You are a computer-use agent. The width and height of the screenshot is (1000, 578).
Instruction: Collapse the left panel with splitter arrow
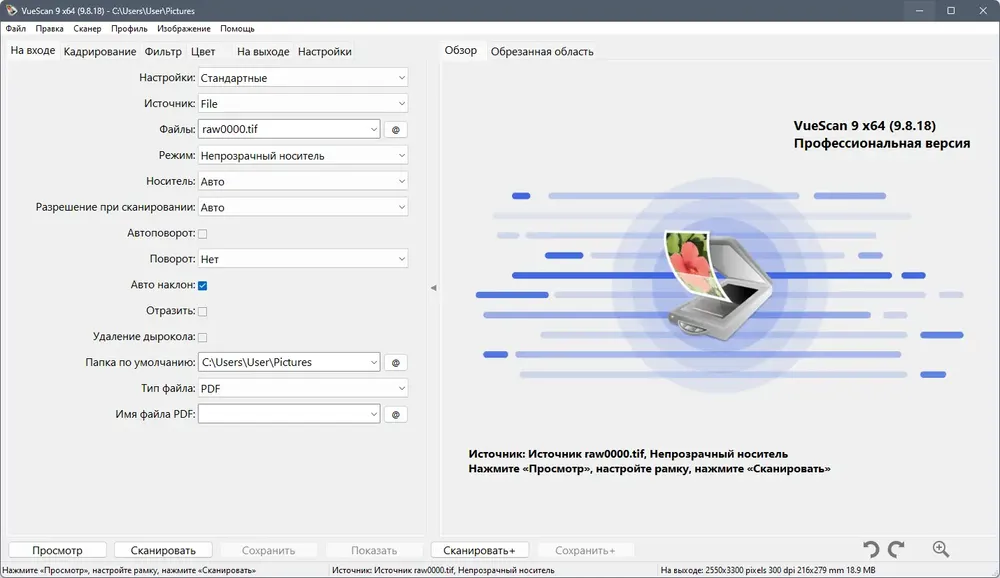point(433,288)
